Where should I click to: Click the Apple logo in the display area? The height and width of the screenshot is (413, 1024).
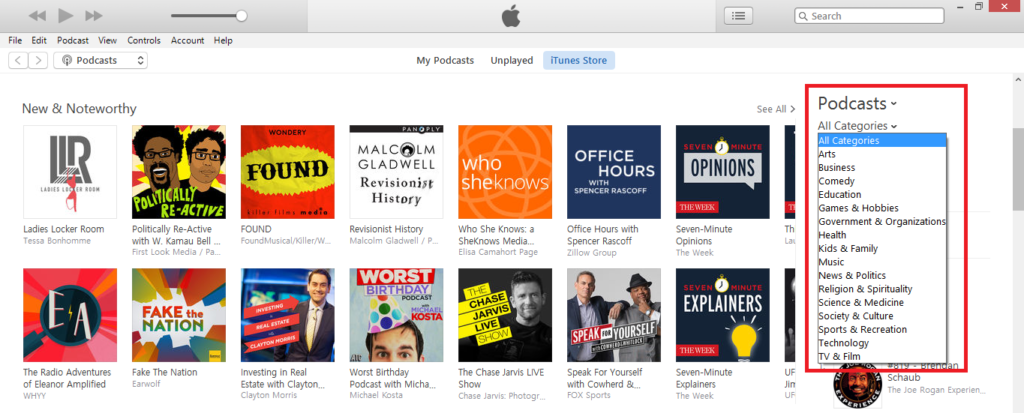[x=511, y=16]
